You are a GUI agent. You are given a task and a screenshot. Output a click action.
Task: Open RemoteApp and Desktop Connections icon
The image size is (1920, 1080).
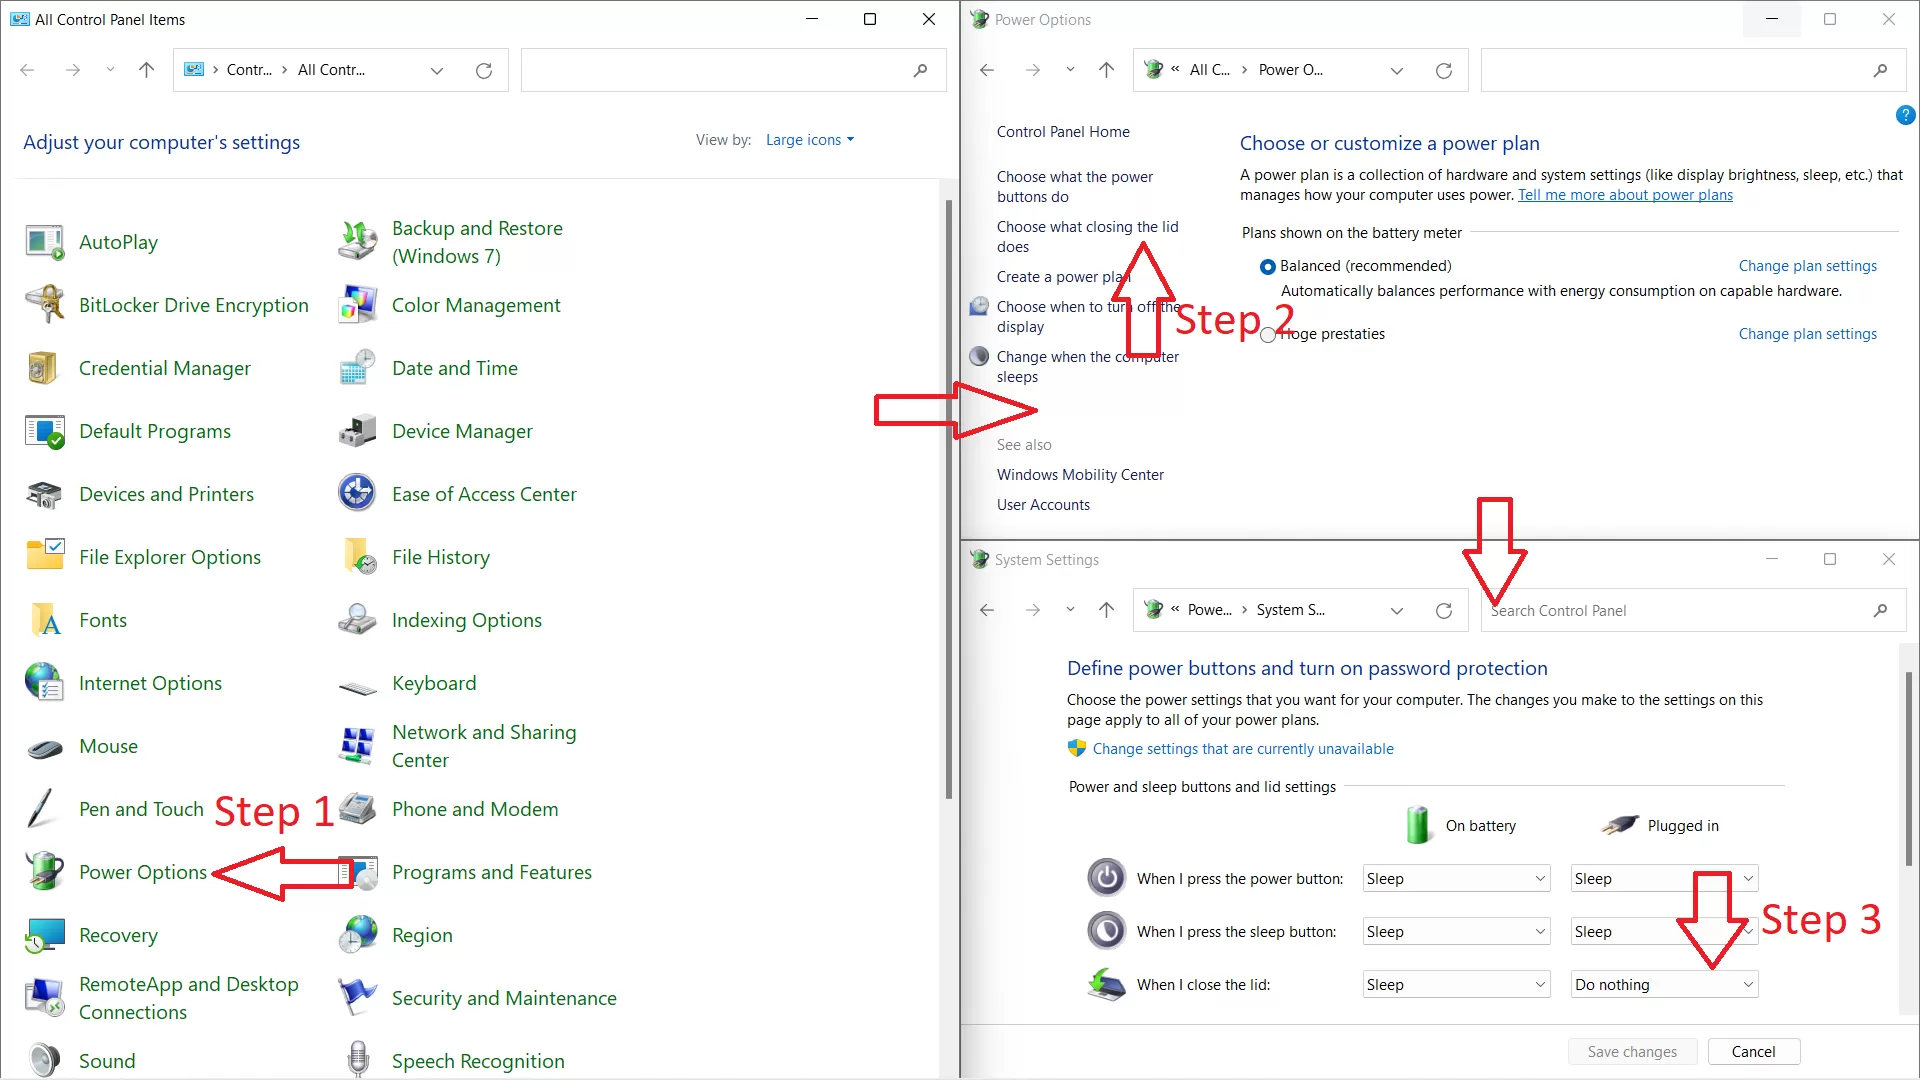coord(45,998)
